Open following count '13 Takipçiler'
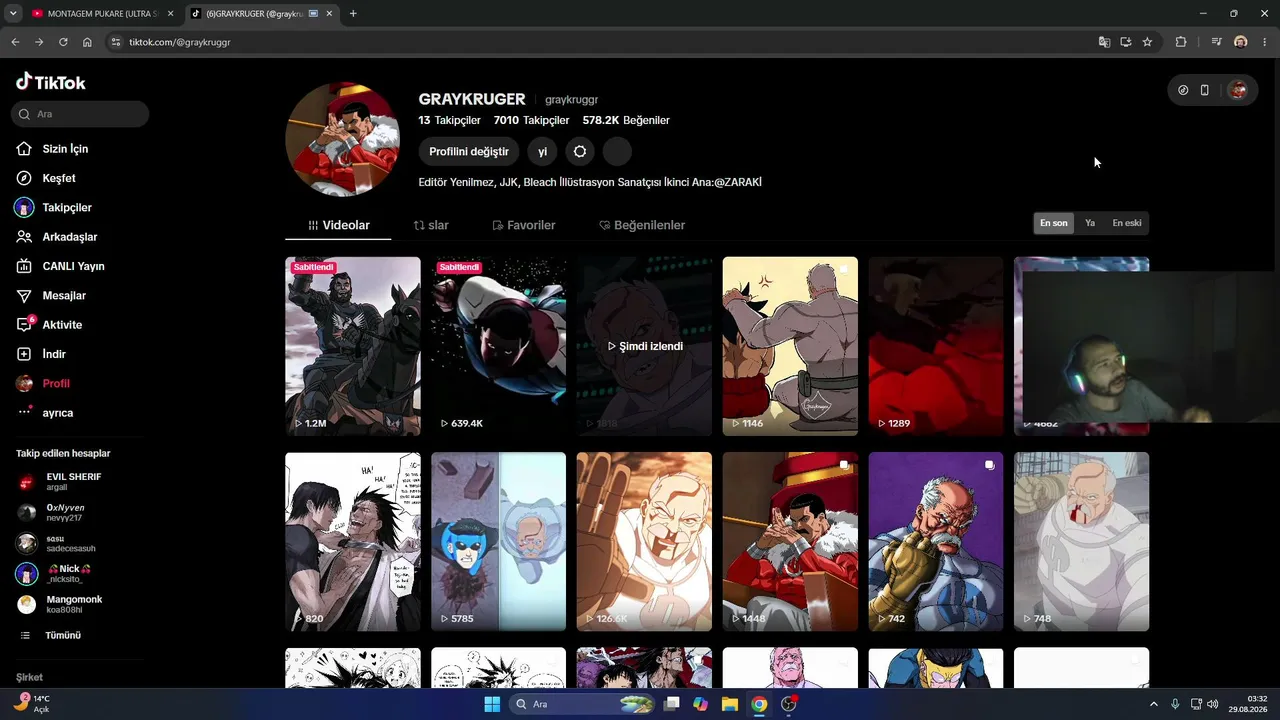1280x720 pixels. click(449, 121)
